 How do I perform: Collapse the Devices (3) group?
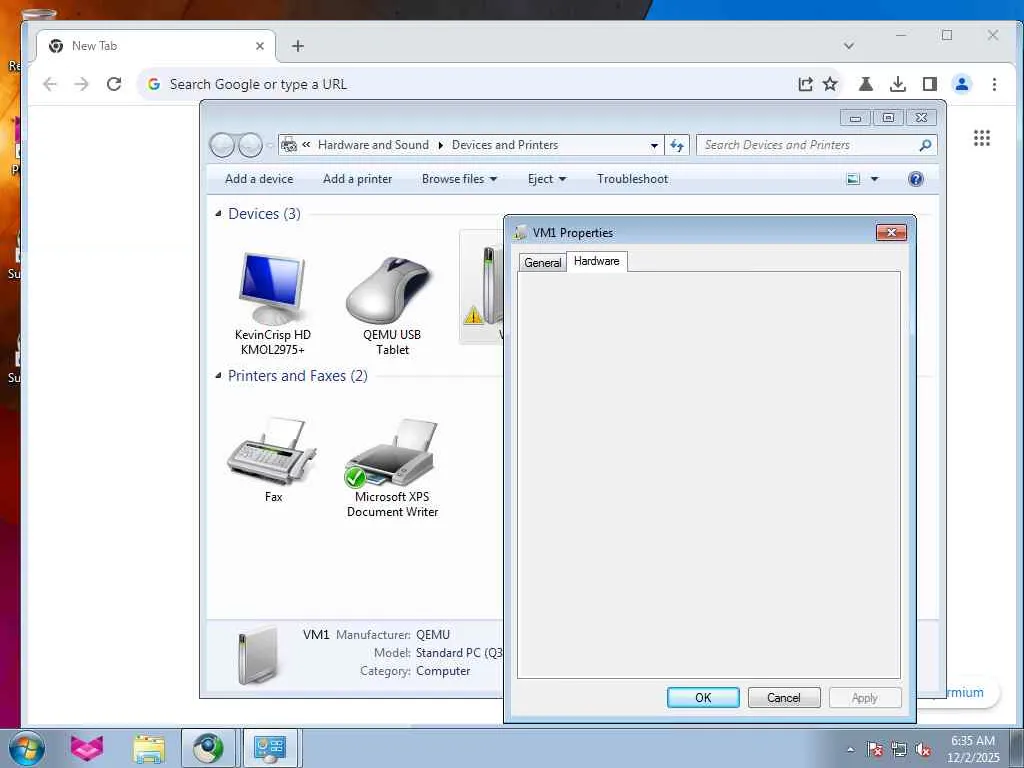(x=218, y=214)
